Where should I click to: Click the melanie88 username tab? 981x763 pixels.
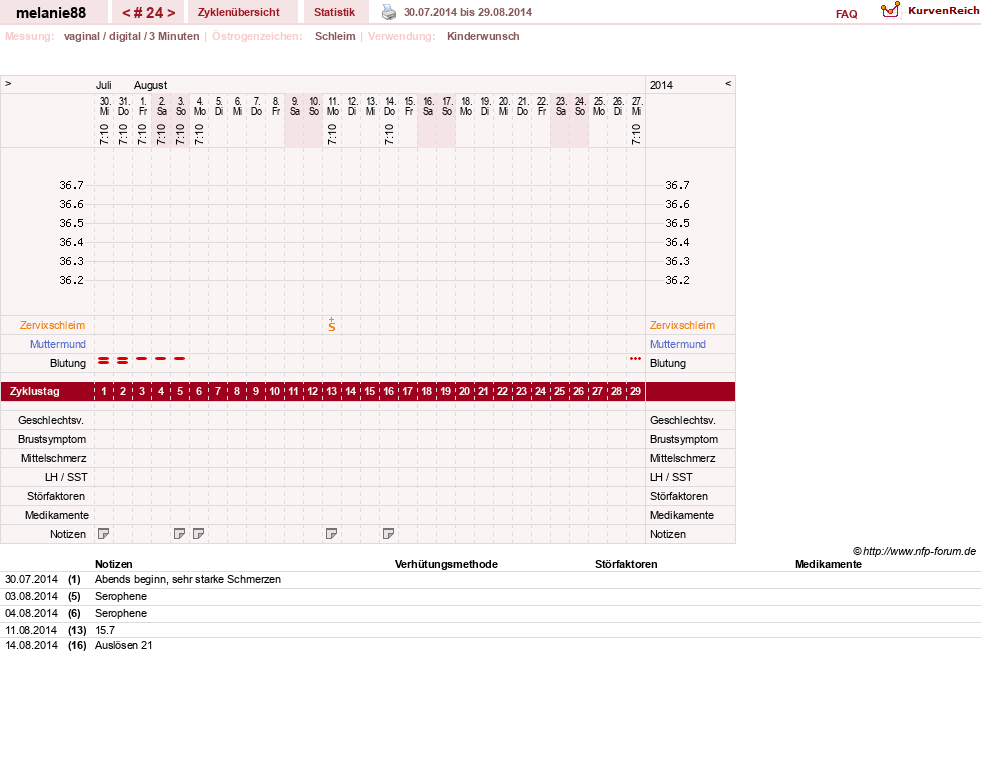pyautogui.click(x=51, y=13)
